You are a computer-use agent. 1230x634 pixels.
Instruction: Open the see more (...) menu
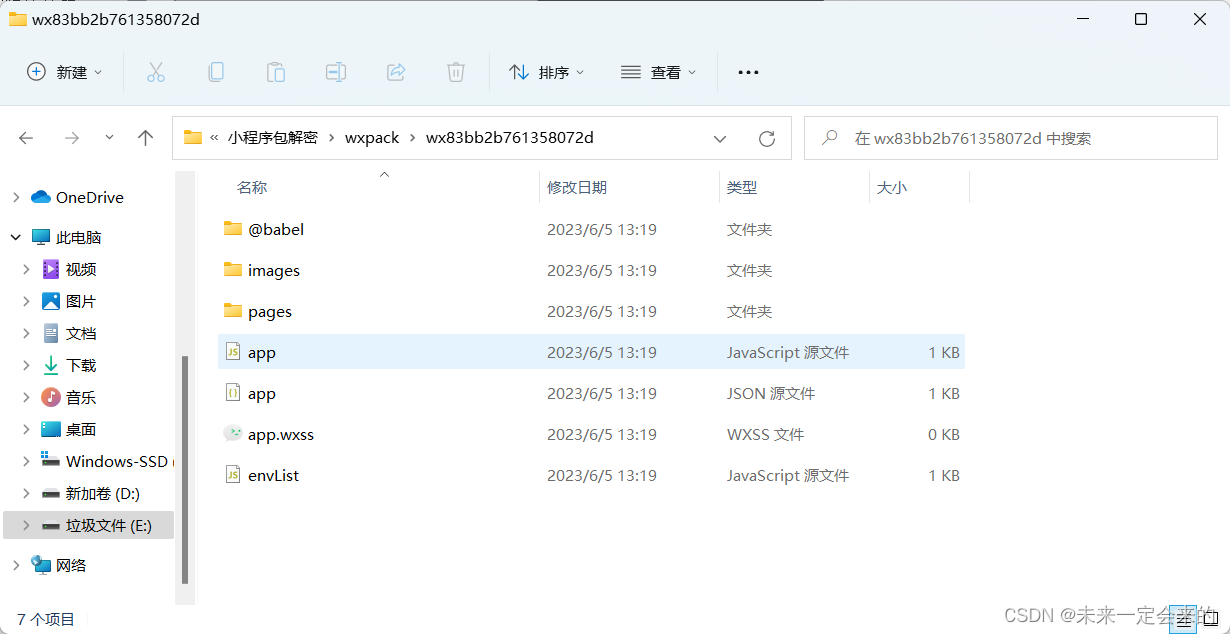coord(748,71)
